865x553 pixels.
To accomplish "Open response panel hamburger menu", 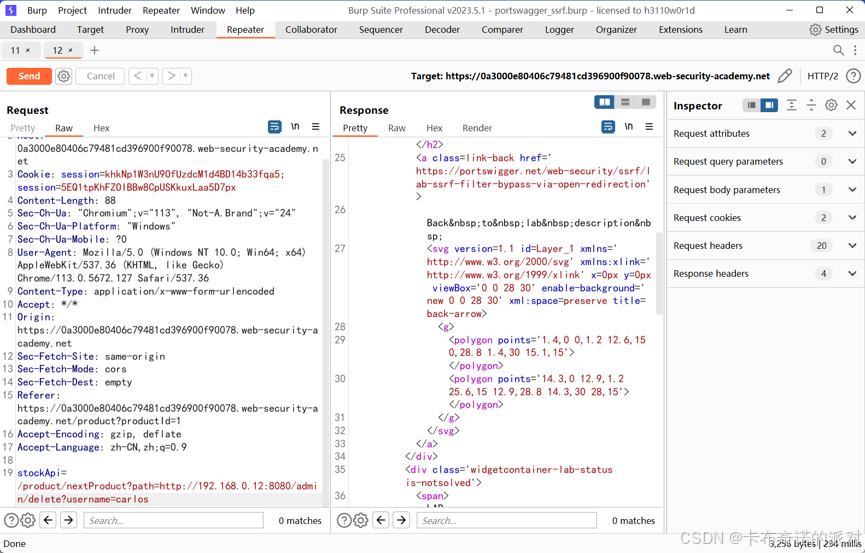I will [649, 127].
